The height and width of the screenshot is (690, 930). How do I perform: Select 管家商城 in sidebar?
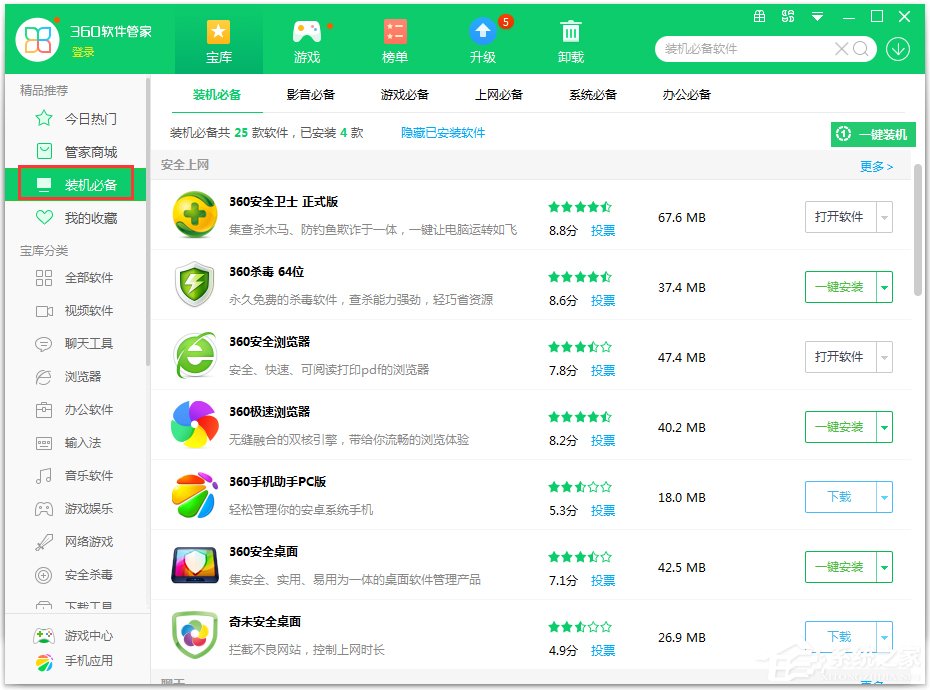76,152
